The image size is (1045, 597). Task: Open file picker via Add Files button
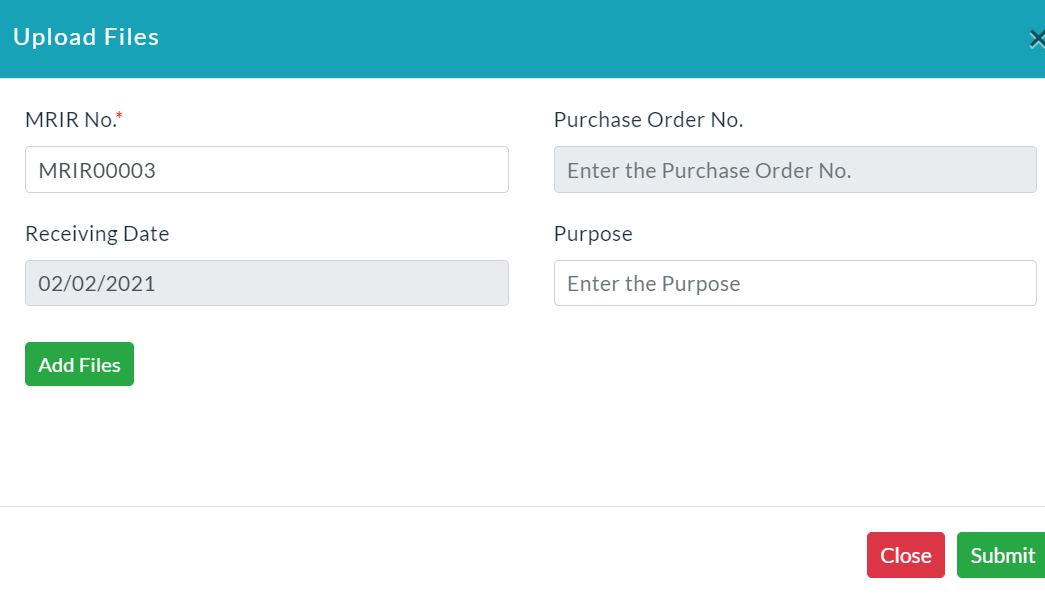point(79,364)
